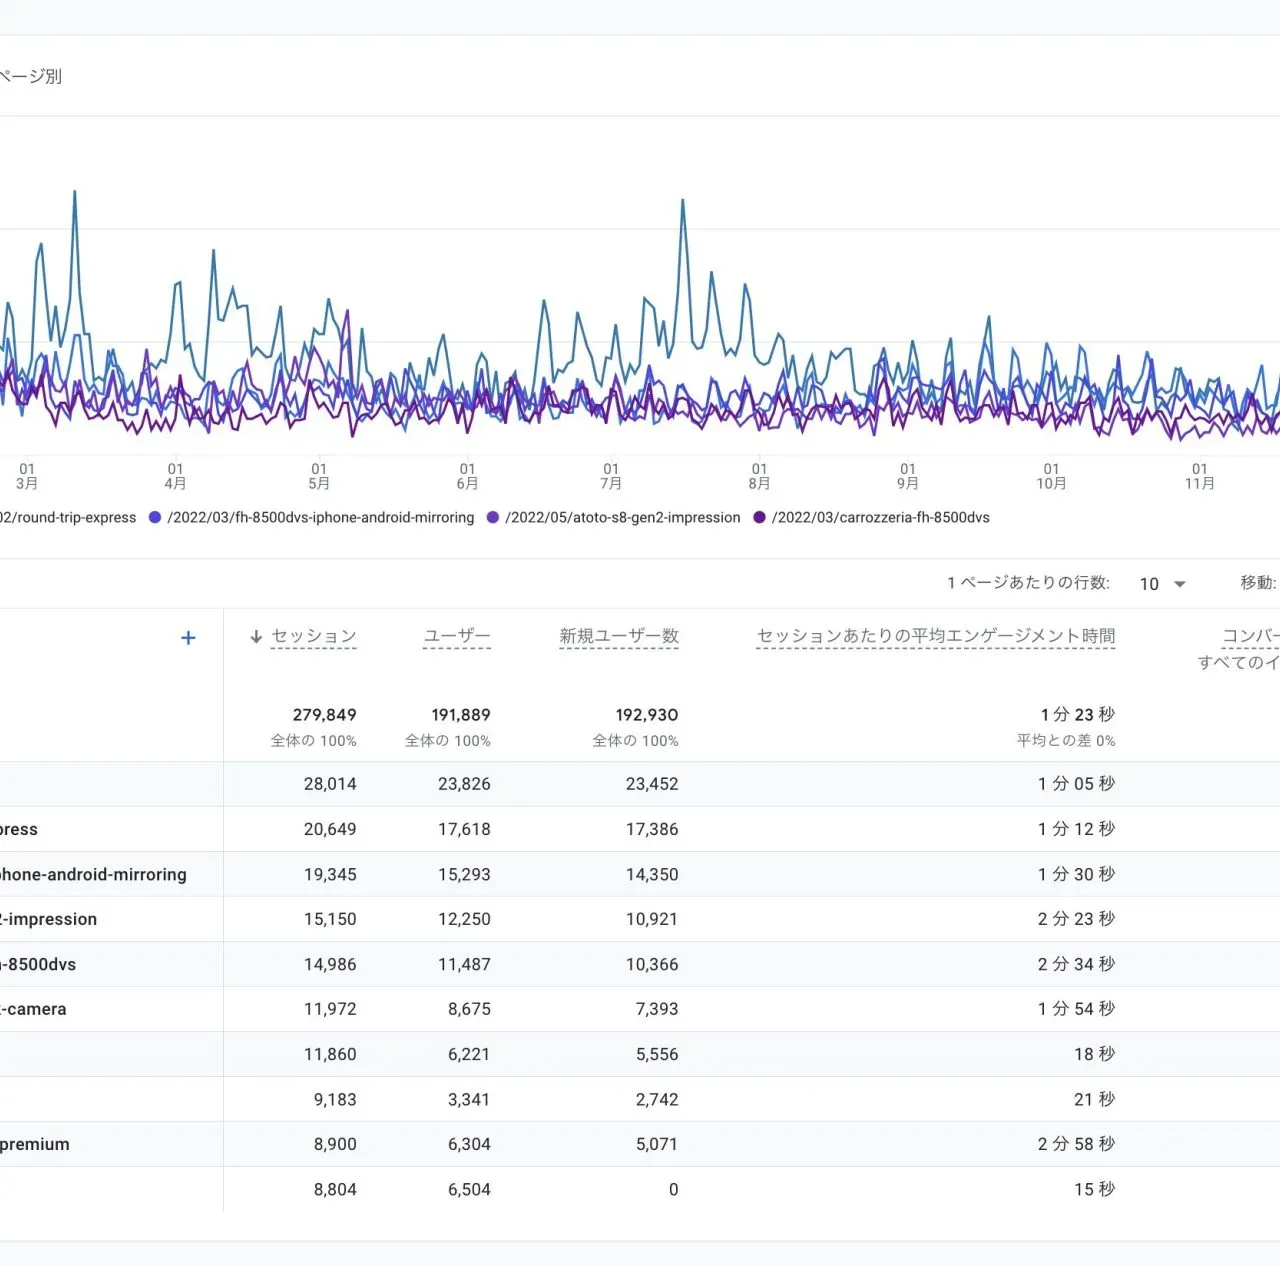1280x1266 pixels.
Task: Sort by the 新規ユーザー数 column header
Action: (x=619, y=637)
